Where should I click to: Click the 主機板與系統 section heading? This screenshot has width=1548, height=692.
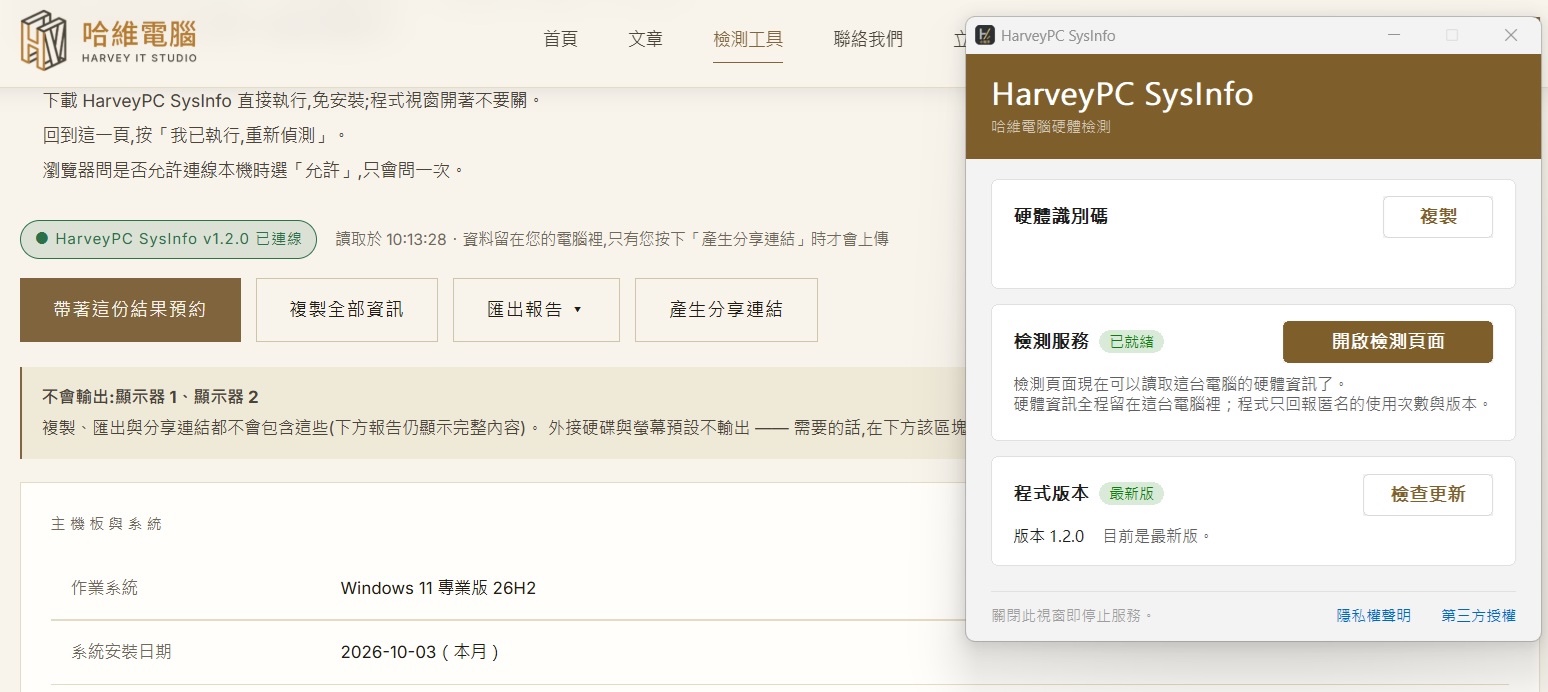tap(106, 524)
